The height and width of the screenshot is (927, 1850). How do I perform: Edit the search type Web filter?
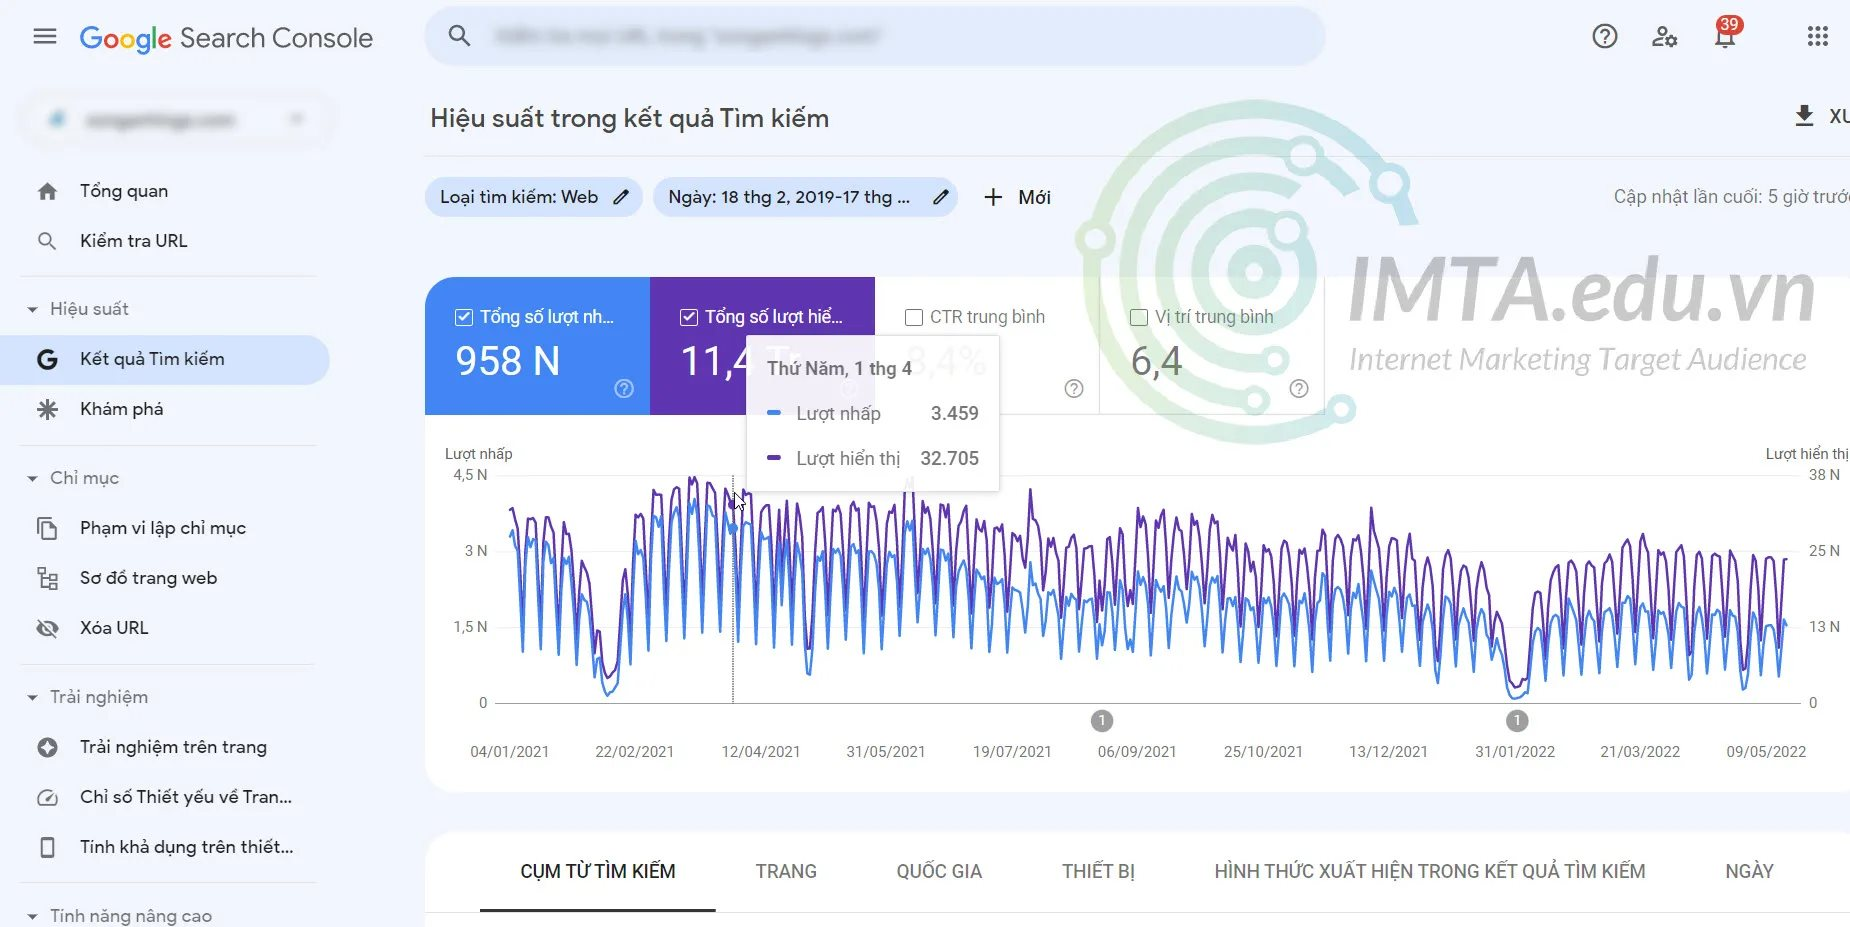(x=621, y=197)
